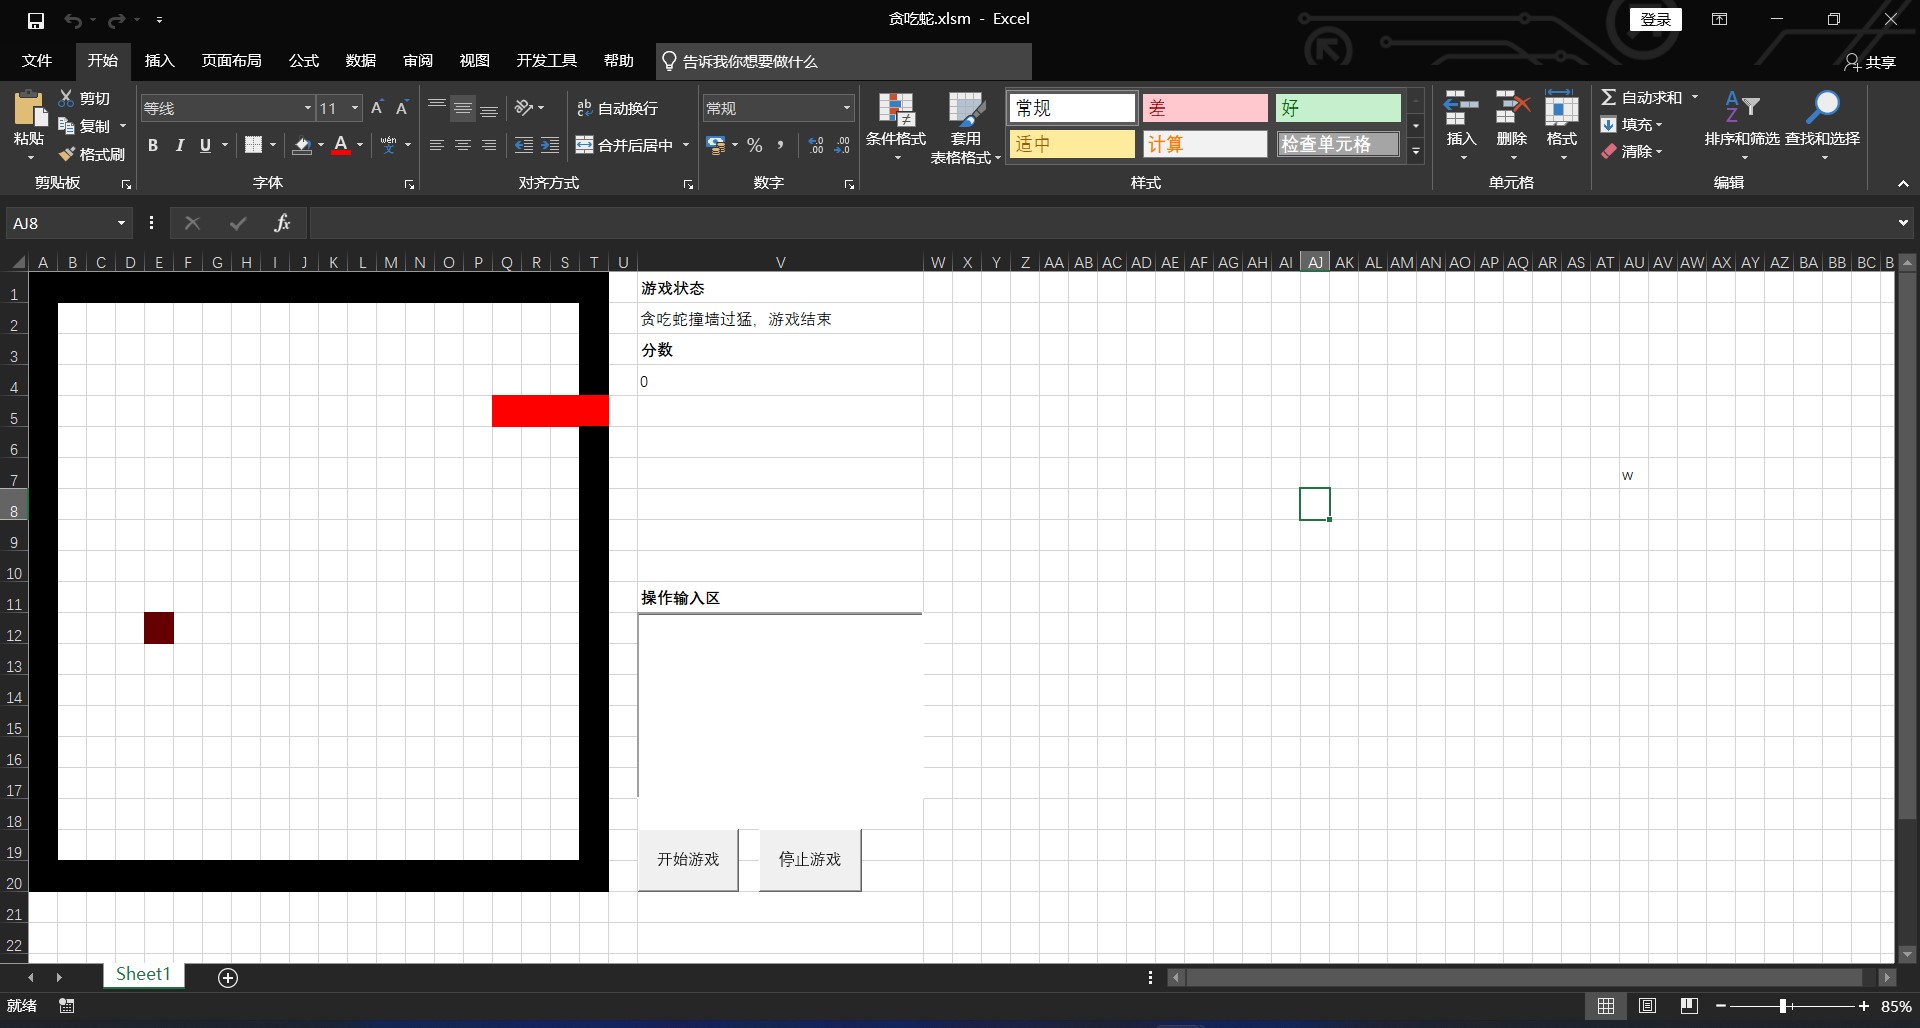The width and height of the screenshot is (1920, 1028).
Task: Open Fill (填充) dropdown
Action: click(1631, 125)
